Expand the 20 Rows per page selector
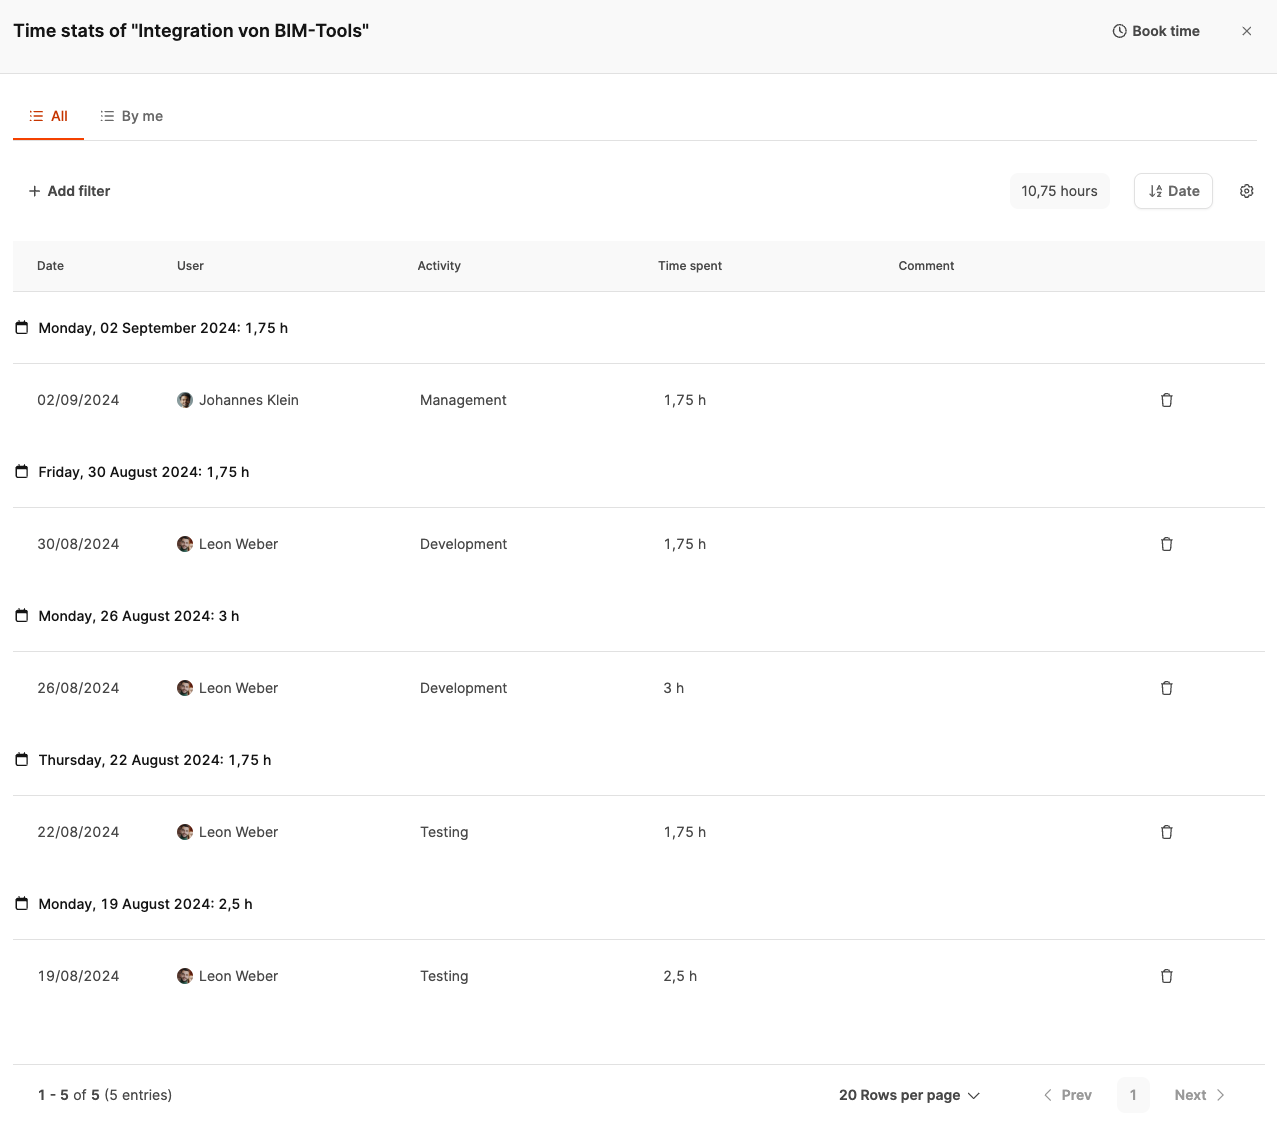The height and width of the screenshot is (1123, 1277). click(x=909, y=1095)
